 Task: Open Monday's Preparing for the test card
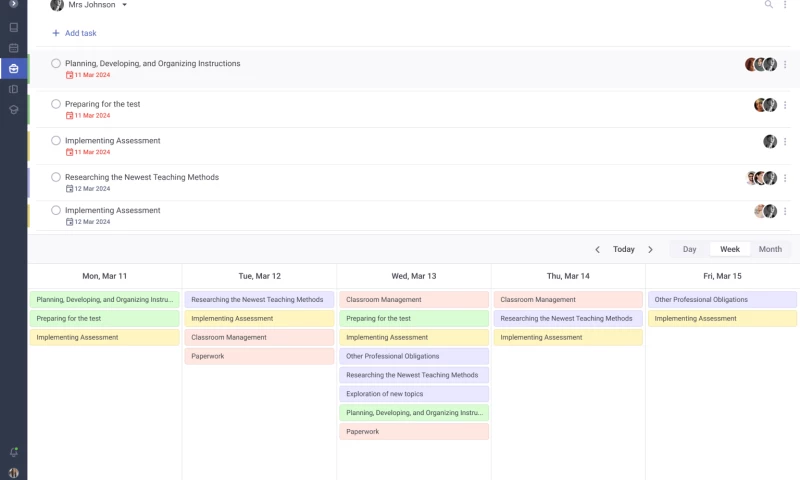pos(105,318)
